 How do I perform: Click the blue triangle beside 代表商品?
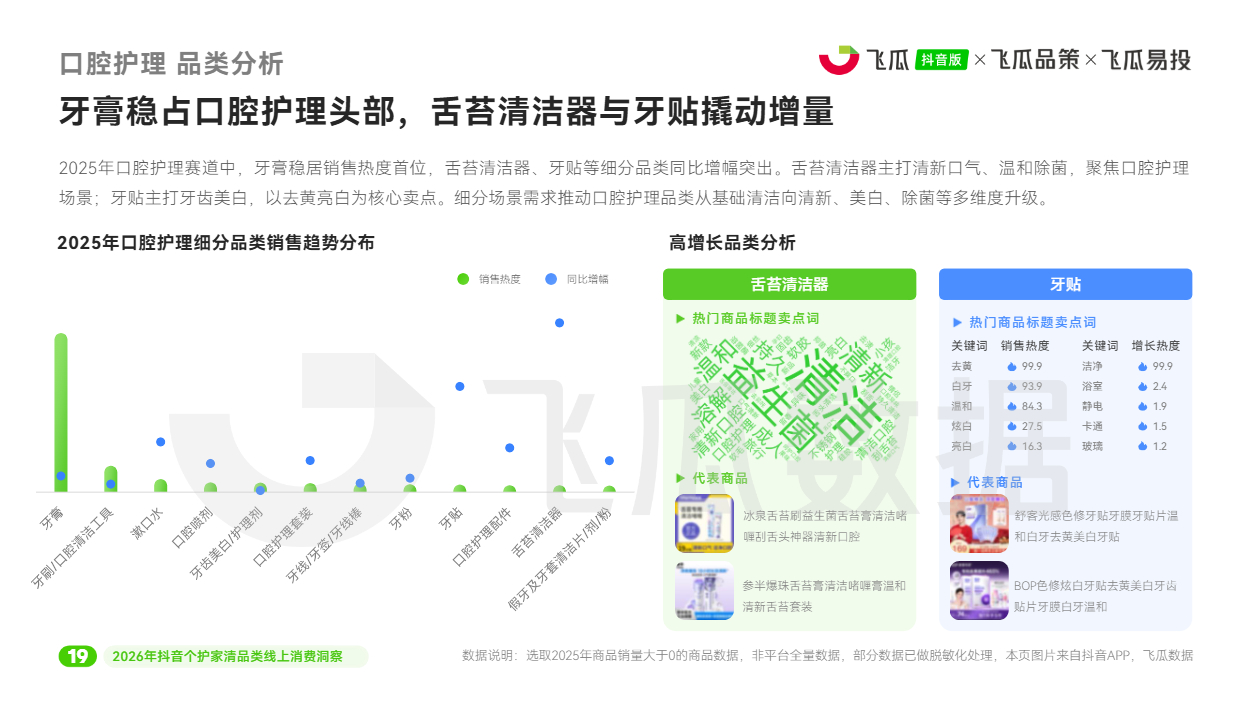(x=957, y=482)
